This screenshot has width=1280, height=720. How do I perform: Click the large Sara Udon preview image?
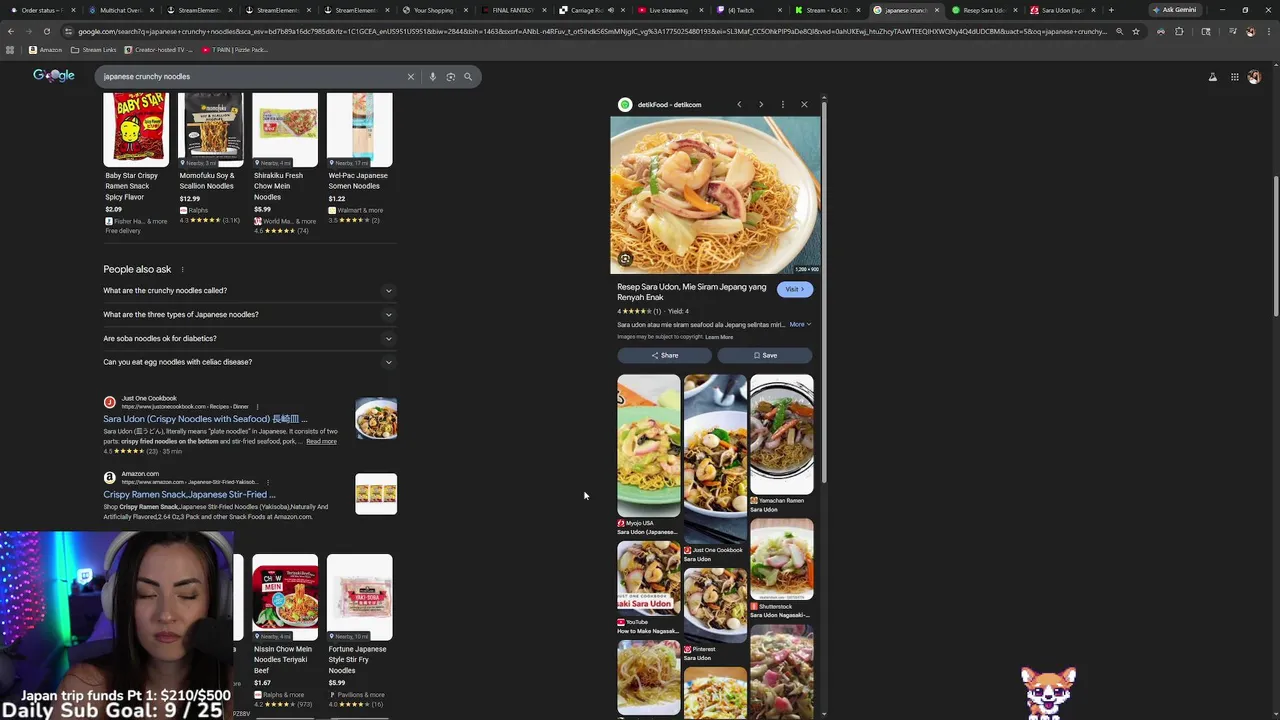(x=715, y=195)
